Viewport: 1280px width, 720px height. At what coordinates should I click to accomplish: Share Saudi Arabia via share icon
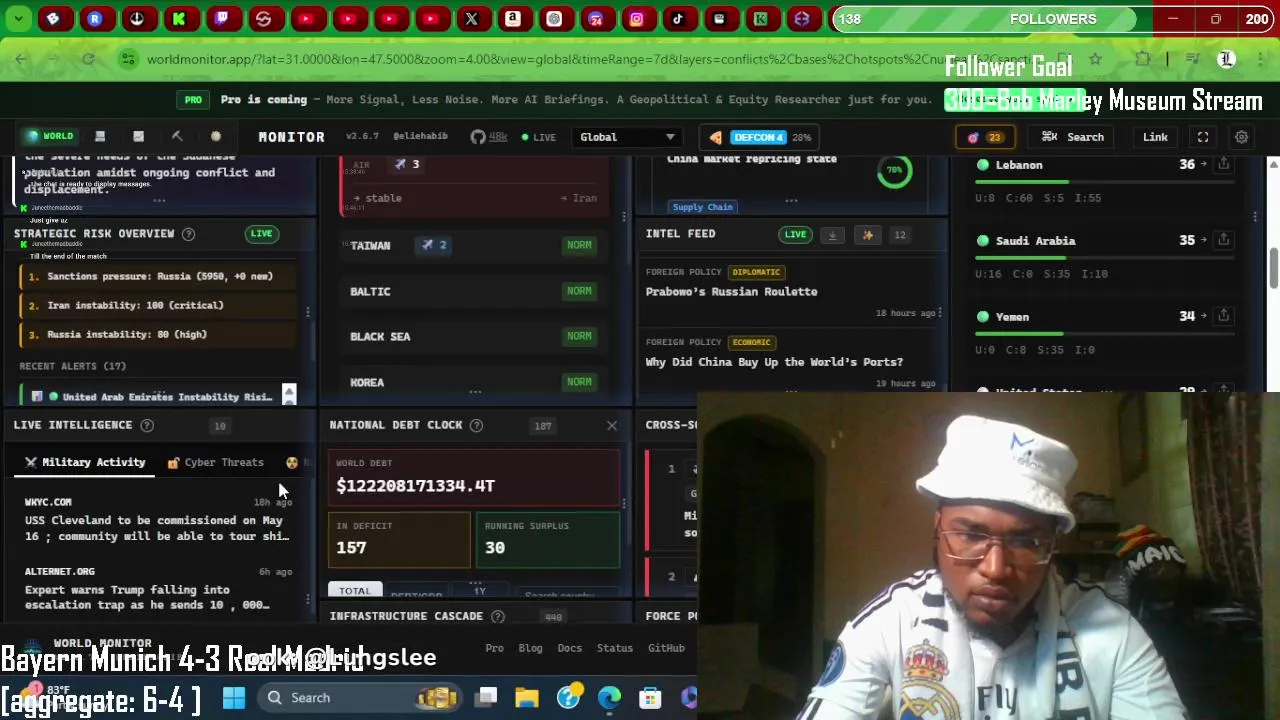[1223, 240]
